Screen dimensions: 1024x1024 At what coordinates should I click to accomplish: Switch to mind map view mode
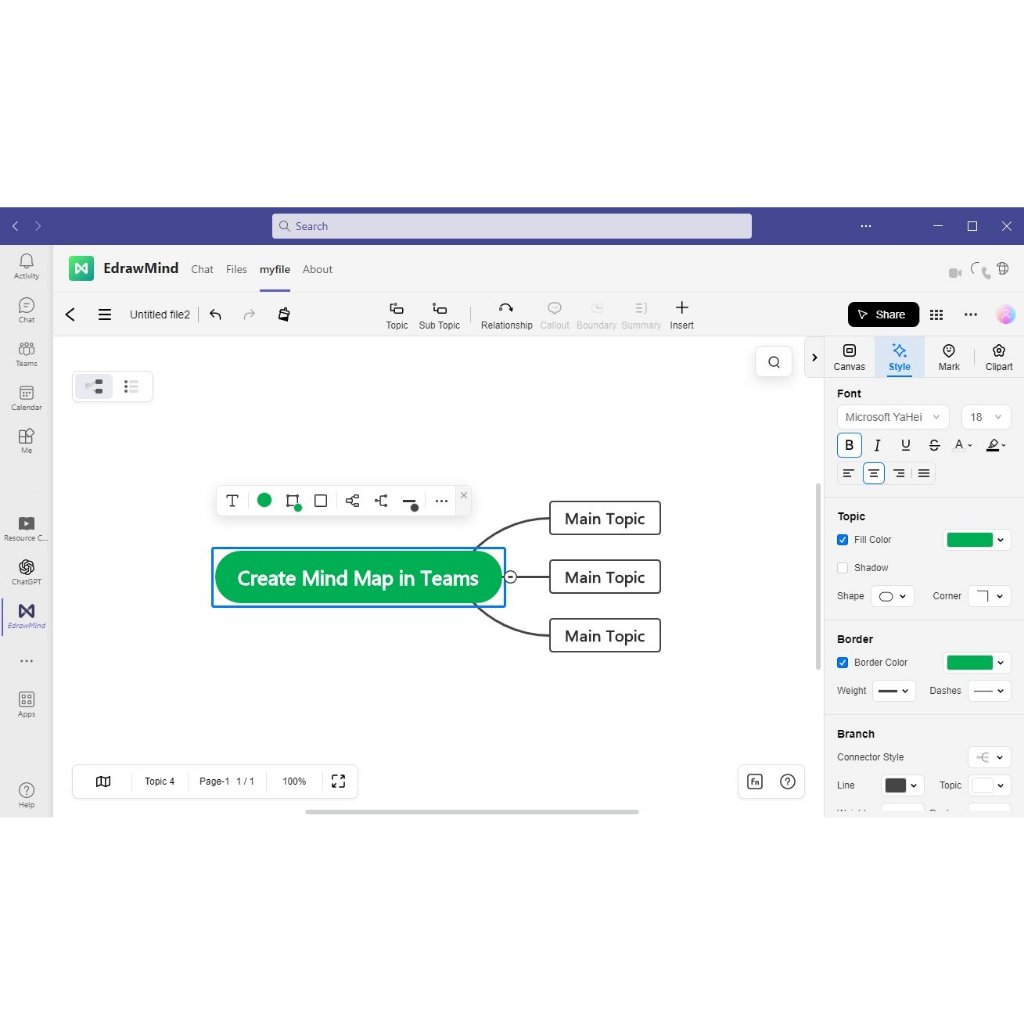pos(94,387)
